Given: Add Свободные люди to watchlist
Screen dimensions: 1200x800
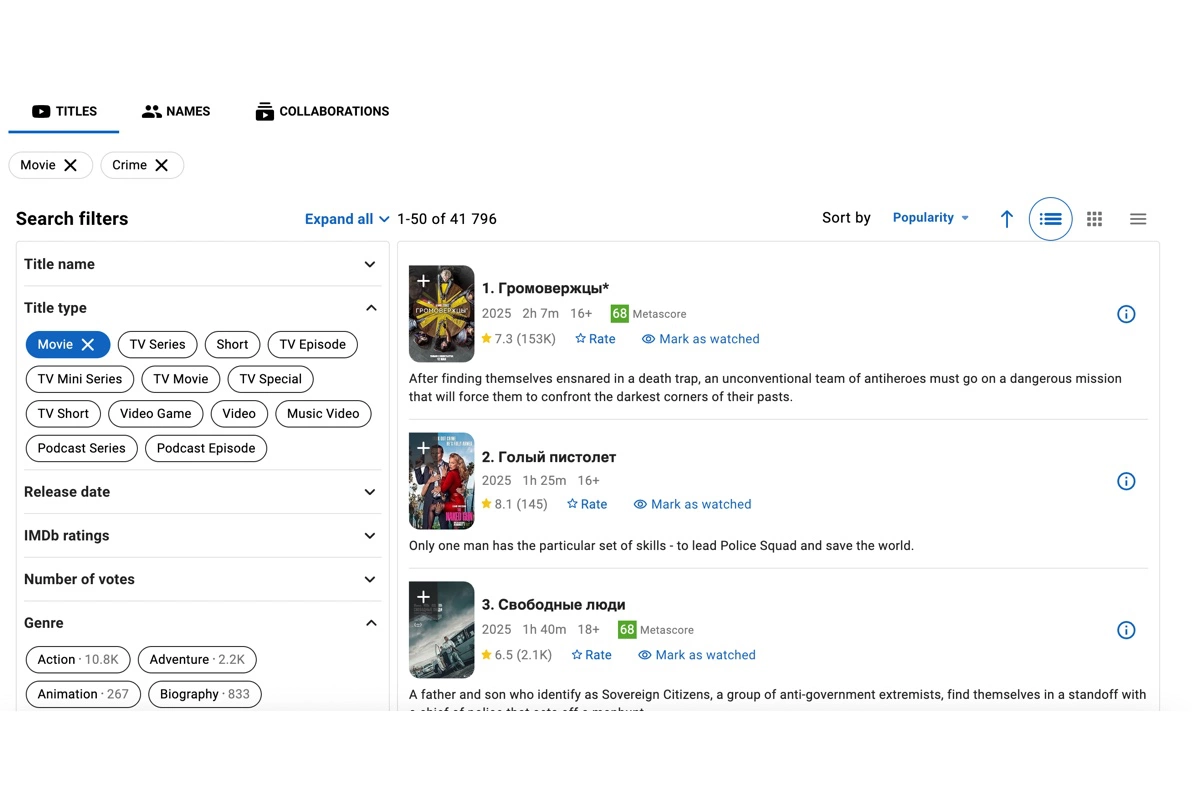Looking at the screenshot, I should 423,597.
